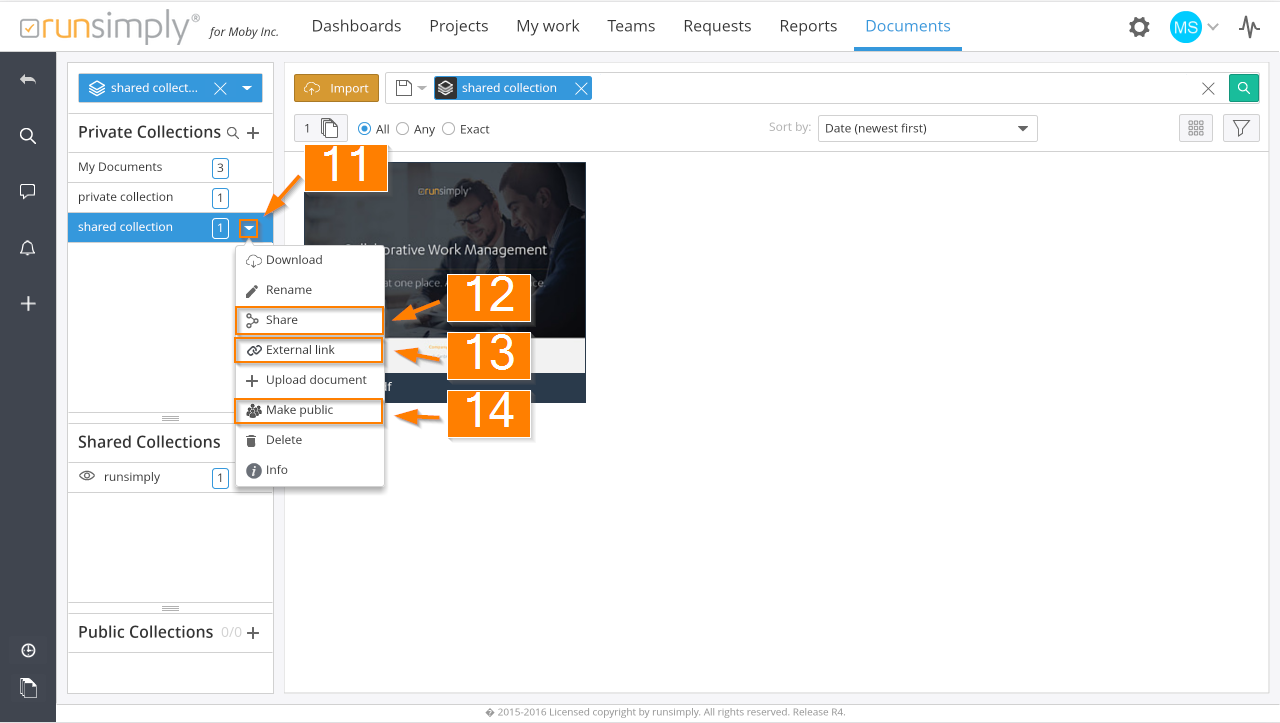Expand the MS user profile menu
This screenshot has height=723, width=1280.
[x=1194, y=27]
